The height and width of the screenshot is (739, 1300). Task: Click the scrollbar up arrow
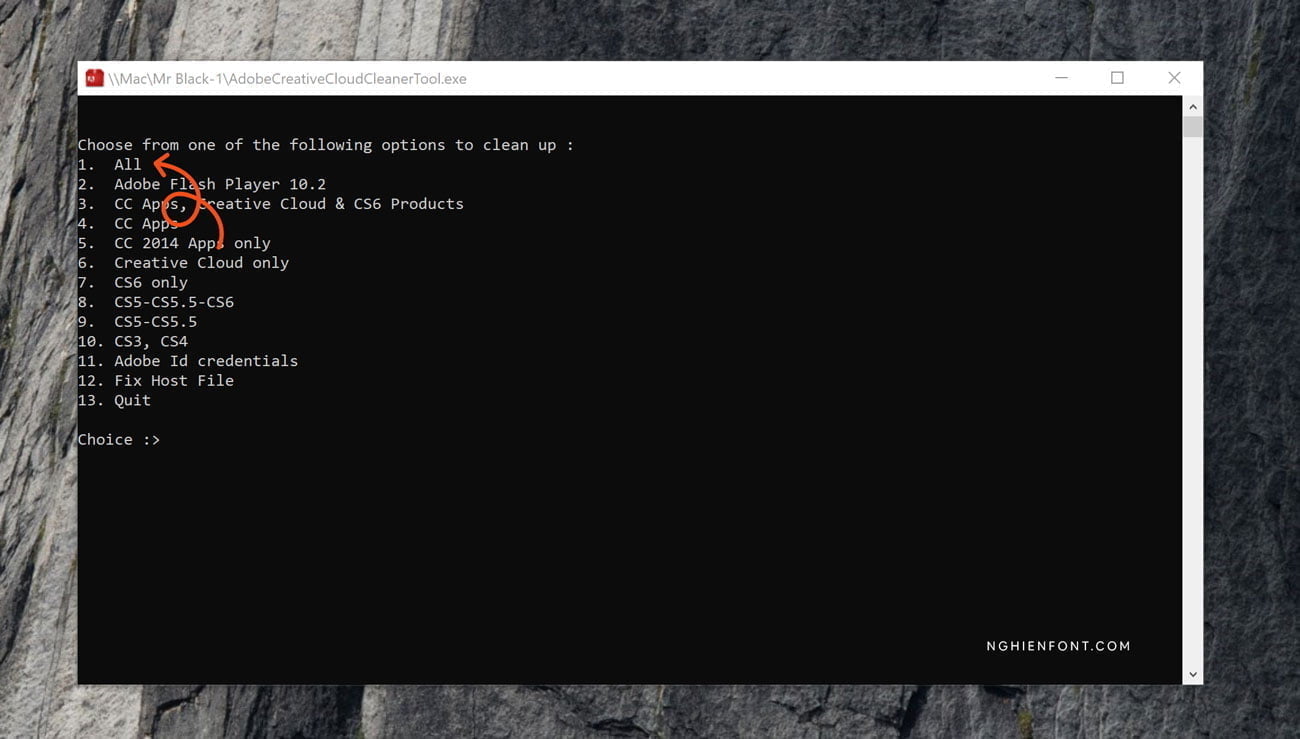click(x=1192, y=106)
